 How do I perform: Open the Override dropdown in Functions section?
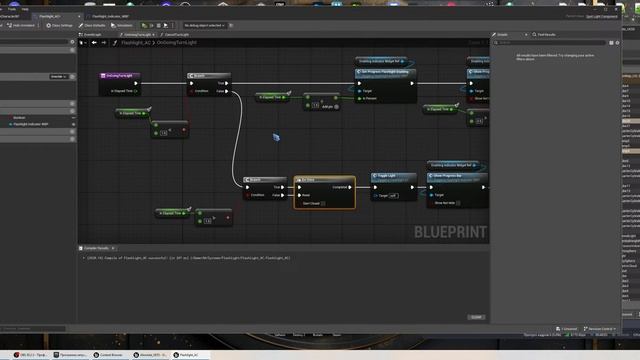[x=59, y=77]
